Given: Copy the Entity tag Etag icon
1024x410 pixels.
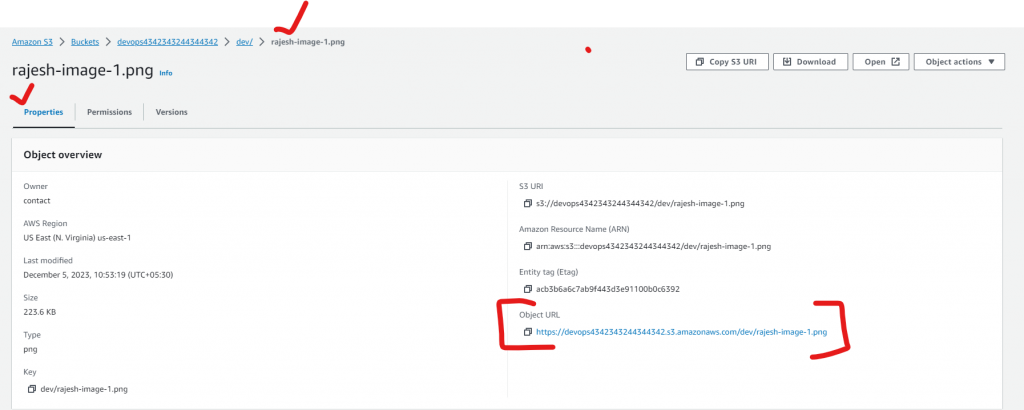Looking at the screenshot, I should [528, 289].
